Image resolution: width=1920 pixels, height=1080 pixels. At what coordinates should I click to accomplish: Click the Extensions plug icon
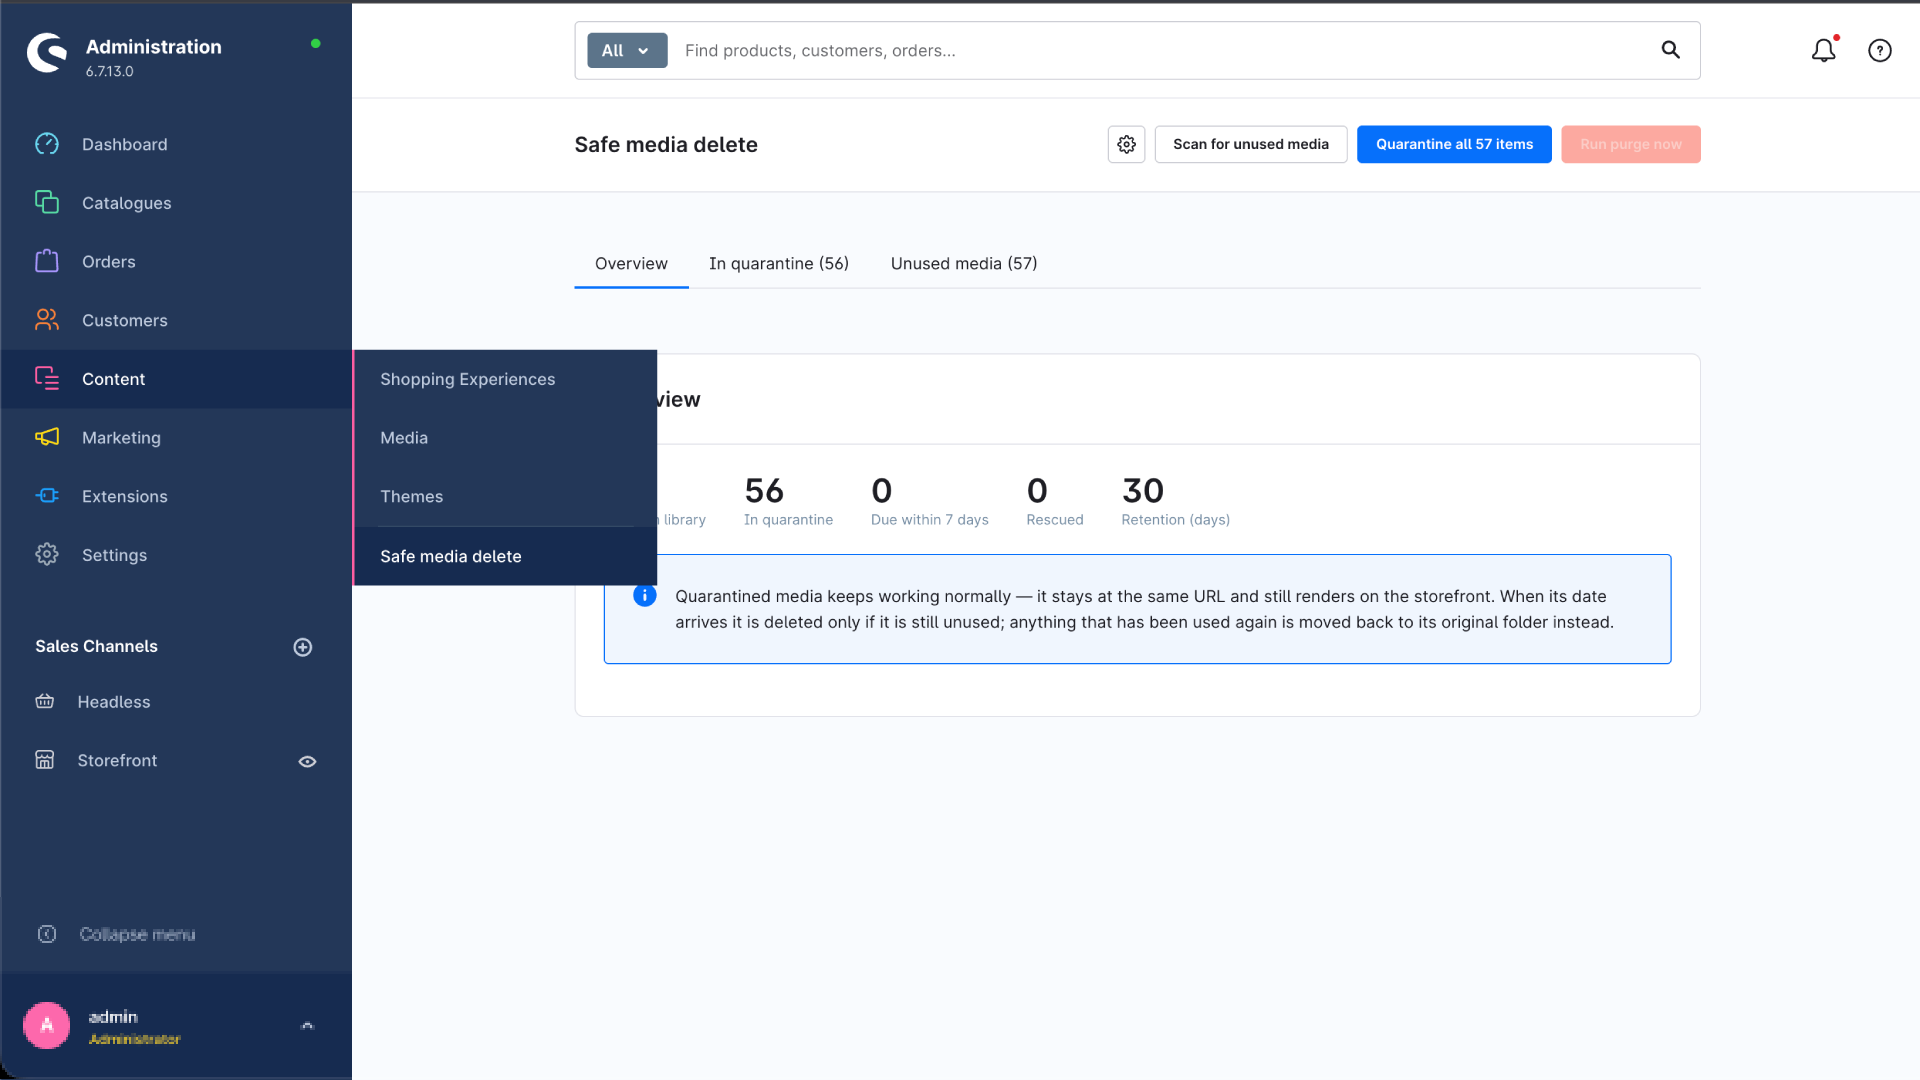[x=47, y=496]
